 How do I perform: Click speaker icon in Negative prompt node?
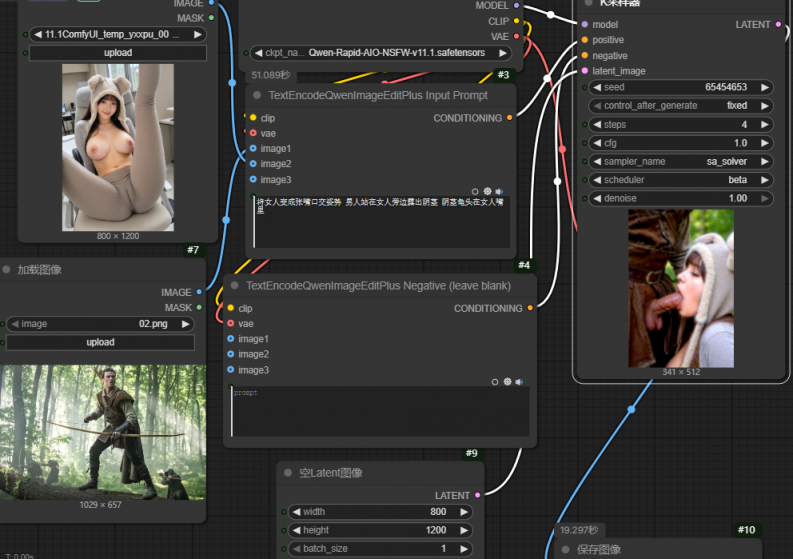[519, 382]
